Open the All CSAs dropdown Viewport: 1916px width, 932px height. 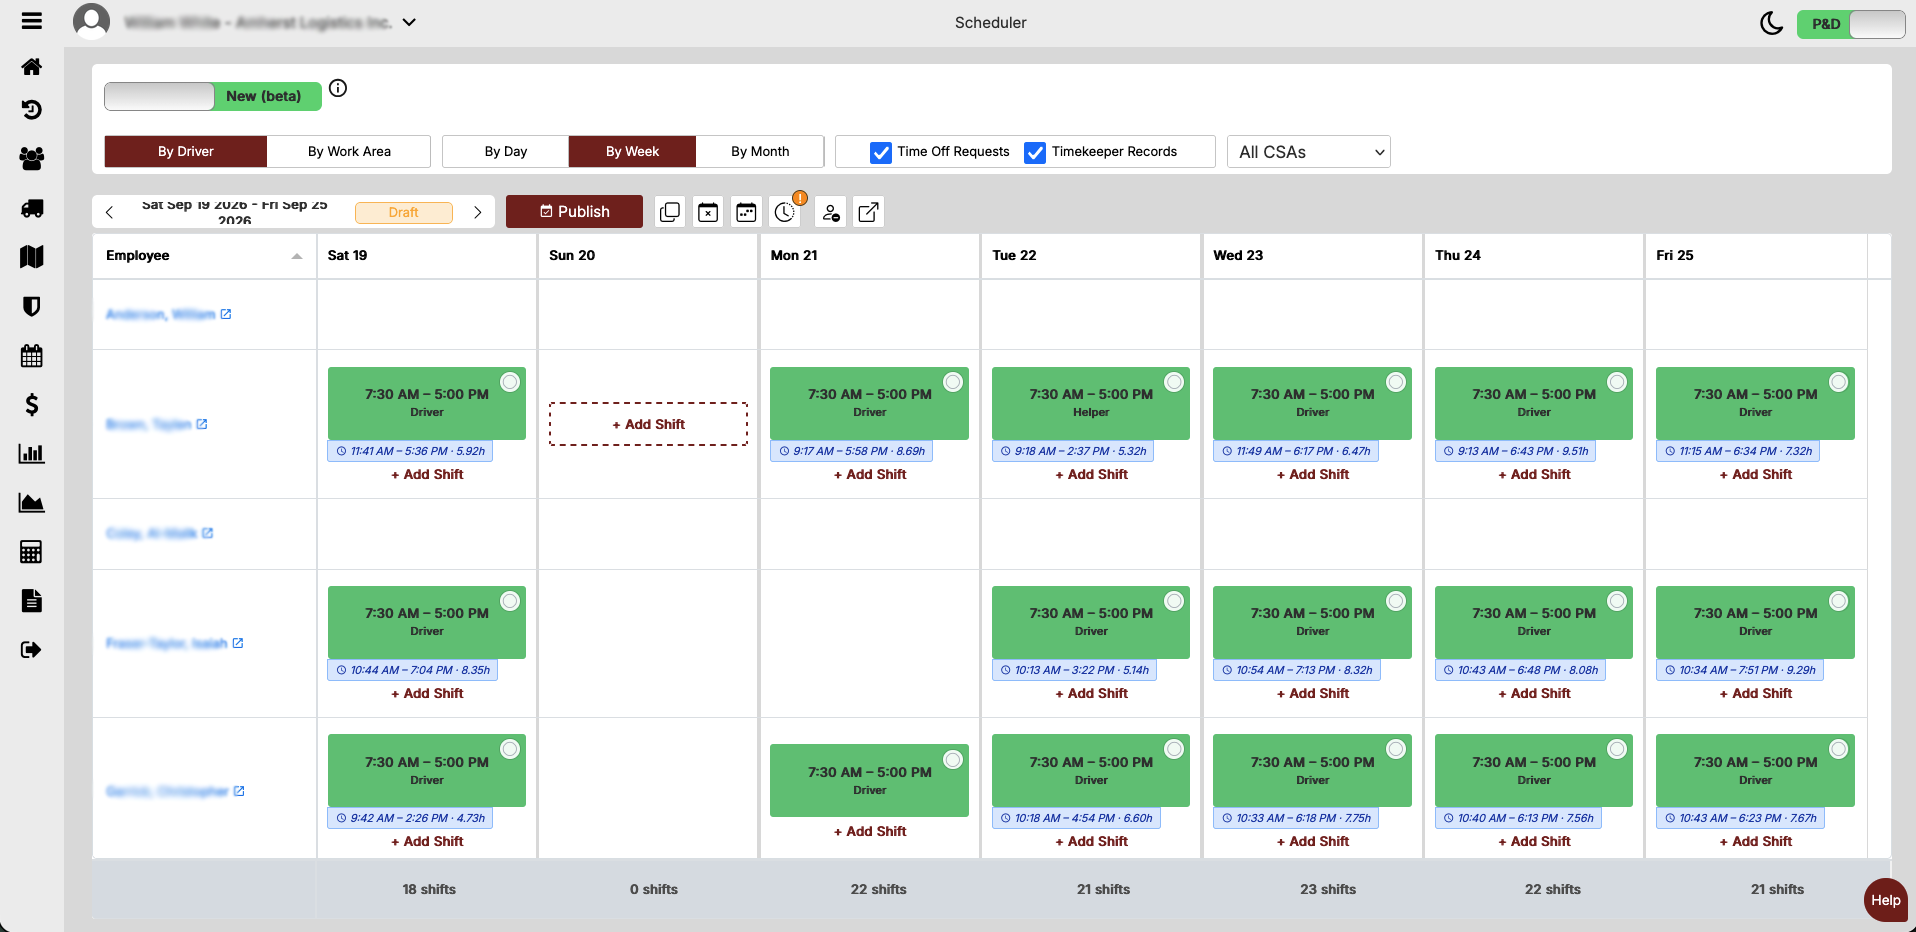tap(1309, 152)
